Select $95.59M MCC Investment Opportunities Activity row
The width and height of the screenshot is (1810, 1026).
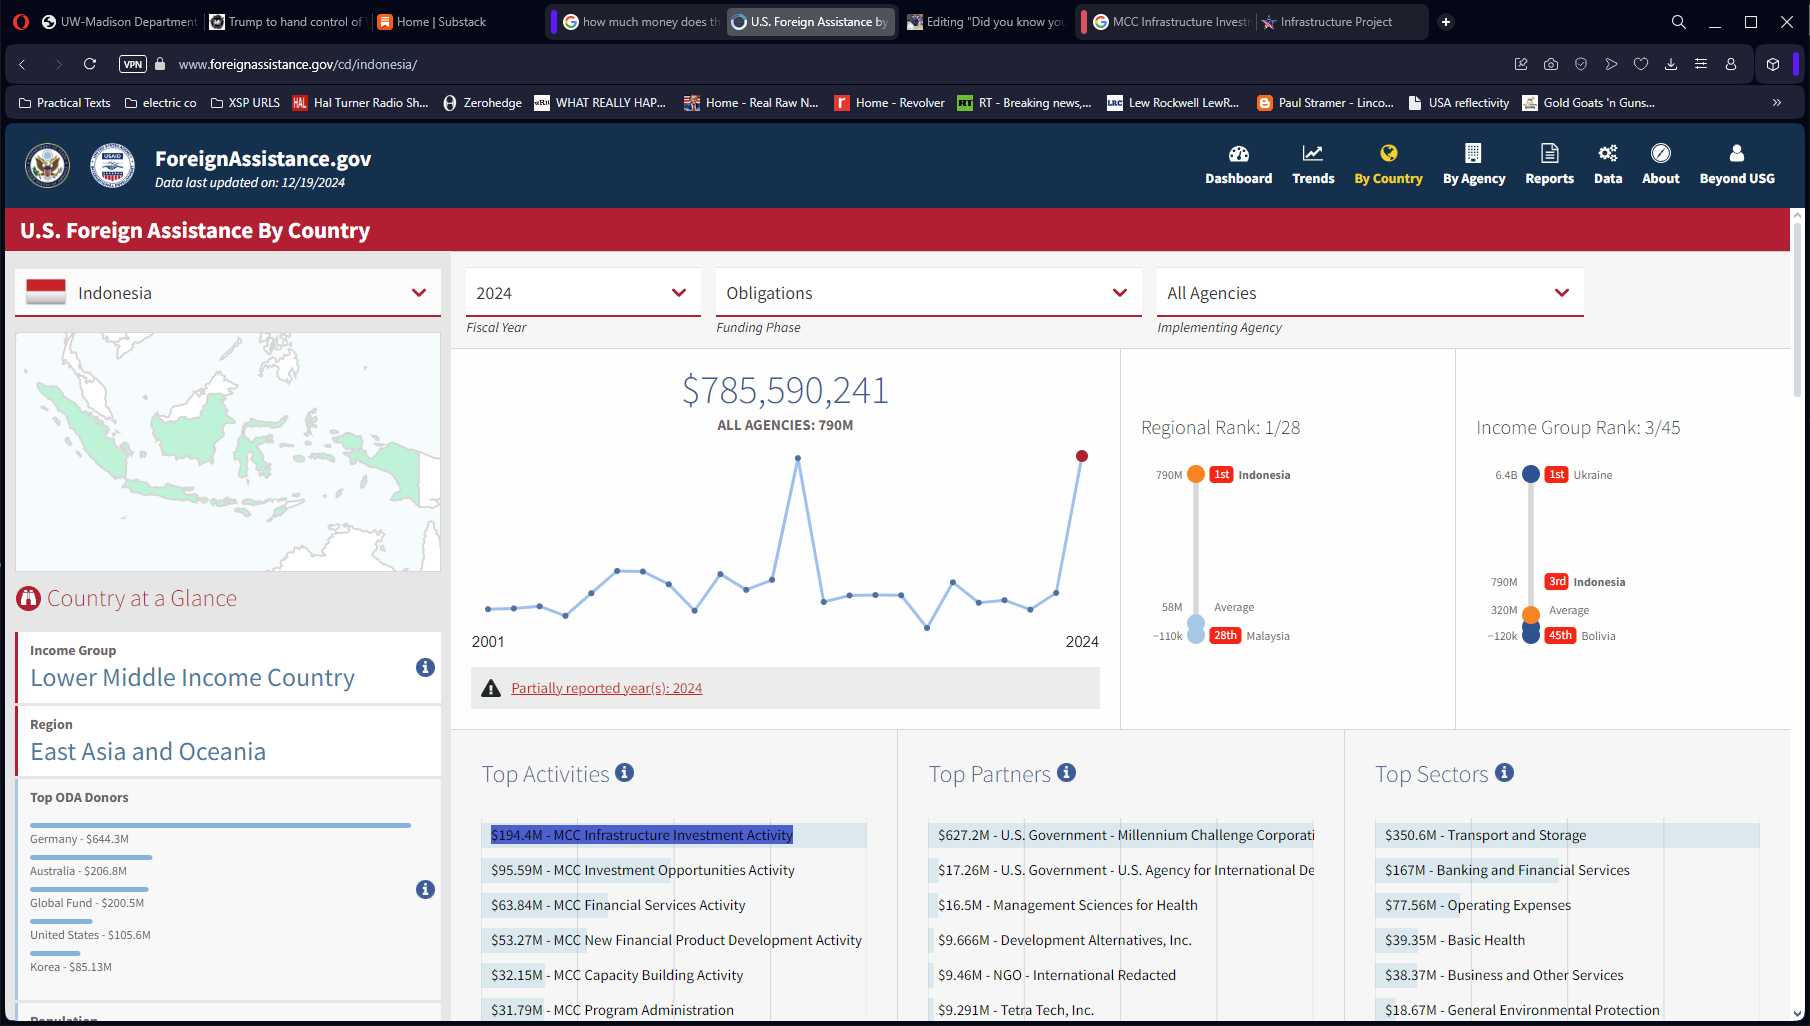[x=673, y=870]
